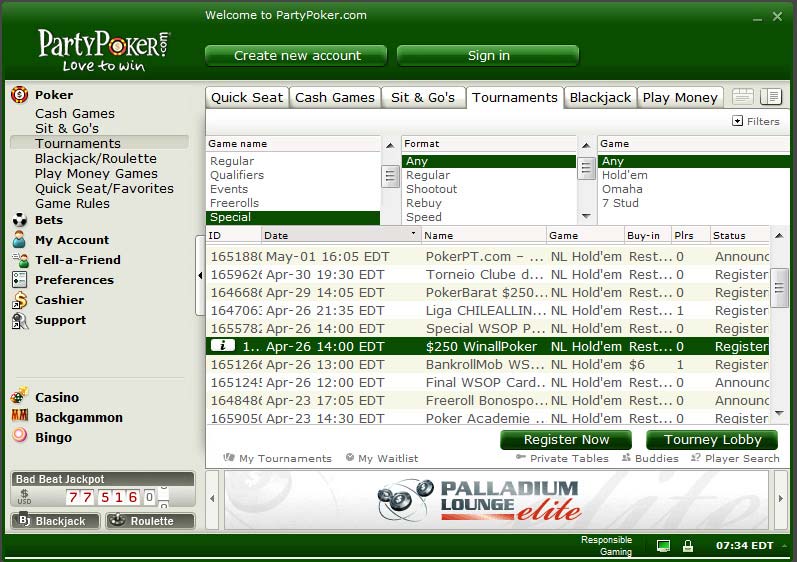Click the Player Search icon

click(x=696, y=457)
